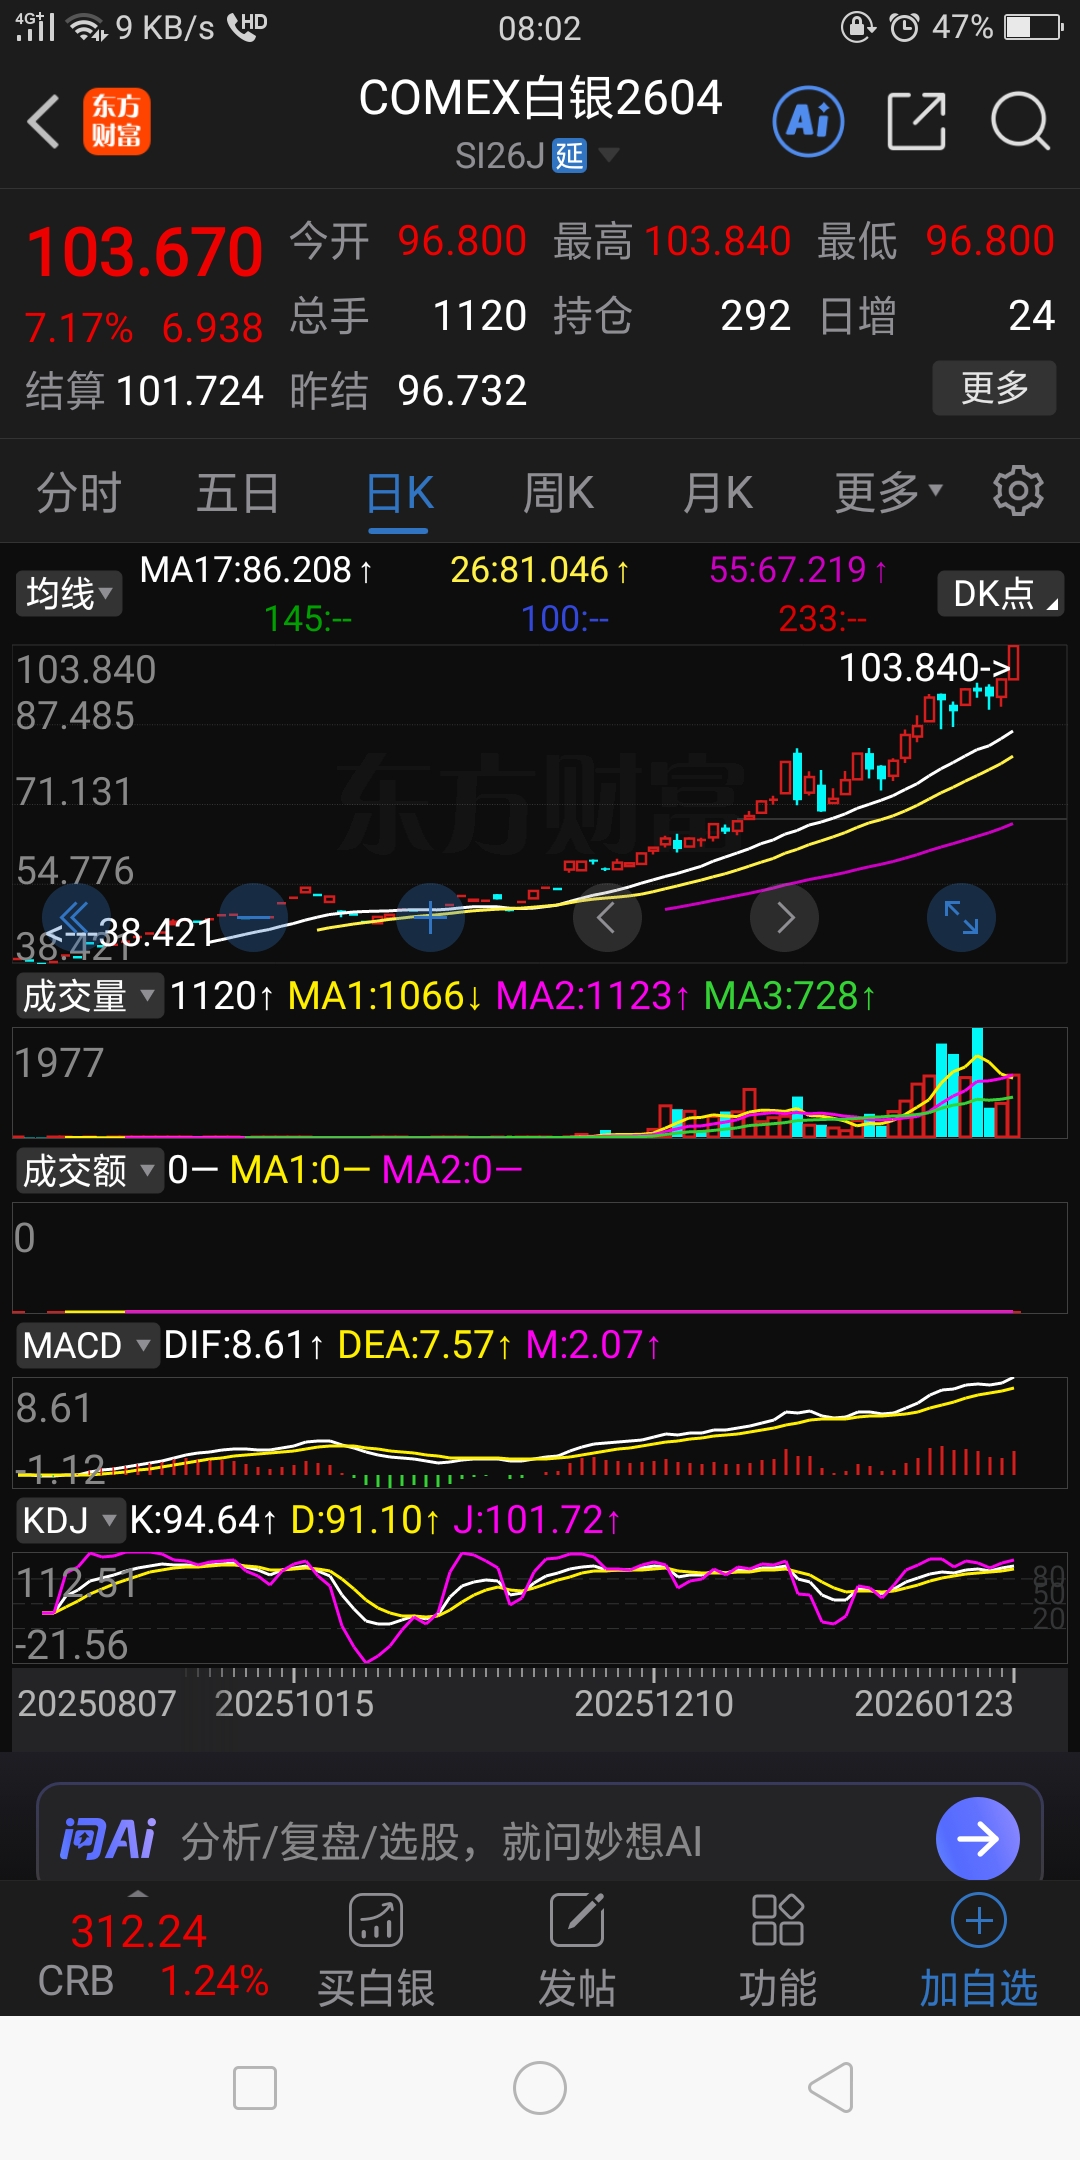This screenshot has width=1080, height=2160.
Task: Tap the 55:67.219 moving average value
Action: pyautogui.click(x=798, y=569)
